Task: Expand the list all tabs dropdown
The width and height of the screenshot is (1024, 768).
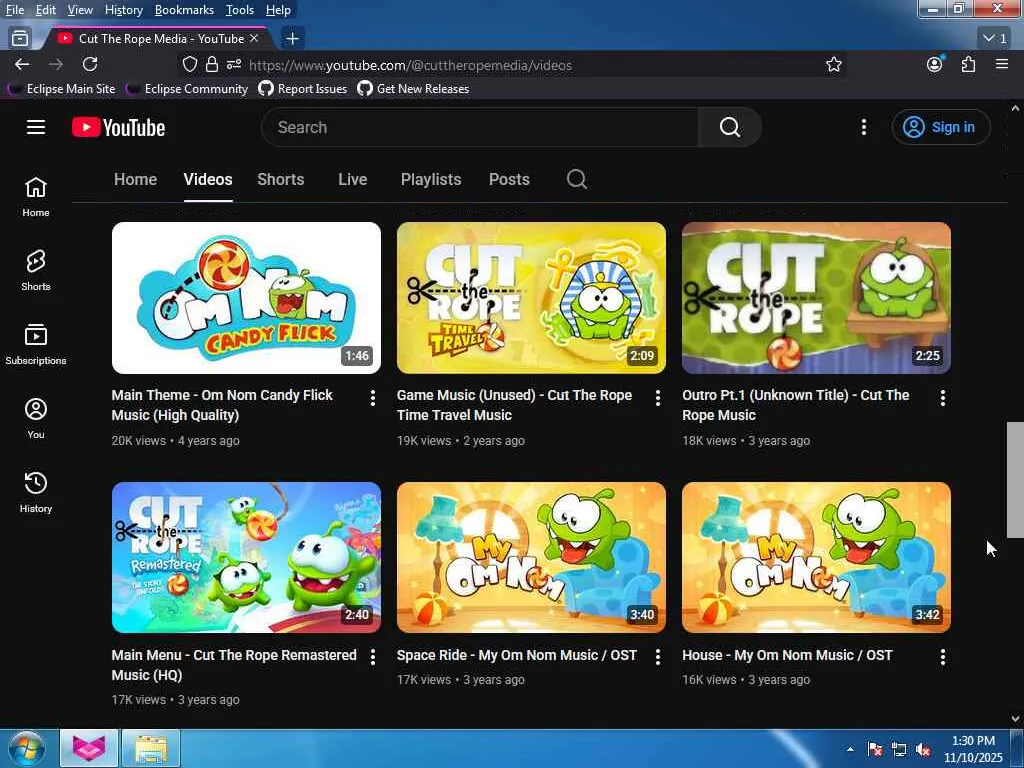Action: pos(995,39)
